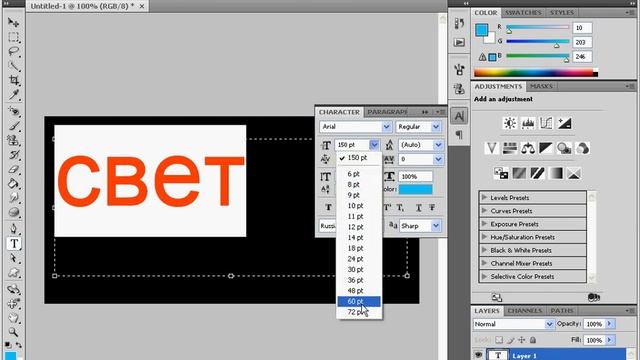Open the Character panel dock icon

point(459,116)
